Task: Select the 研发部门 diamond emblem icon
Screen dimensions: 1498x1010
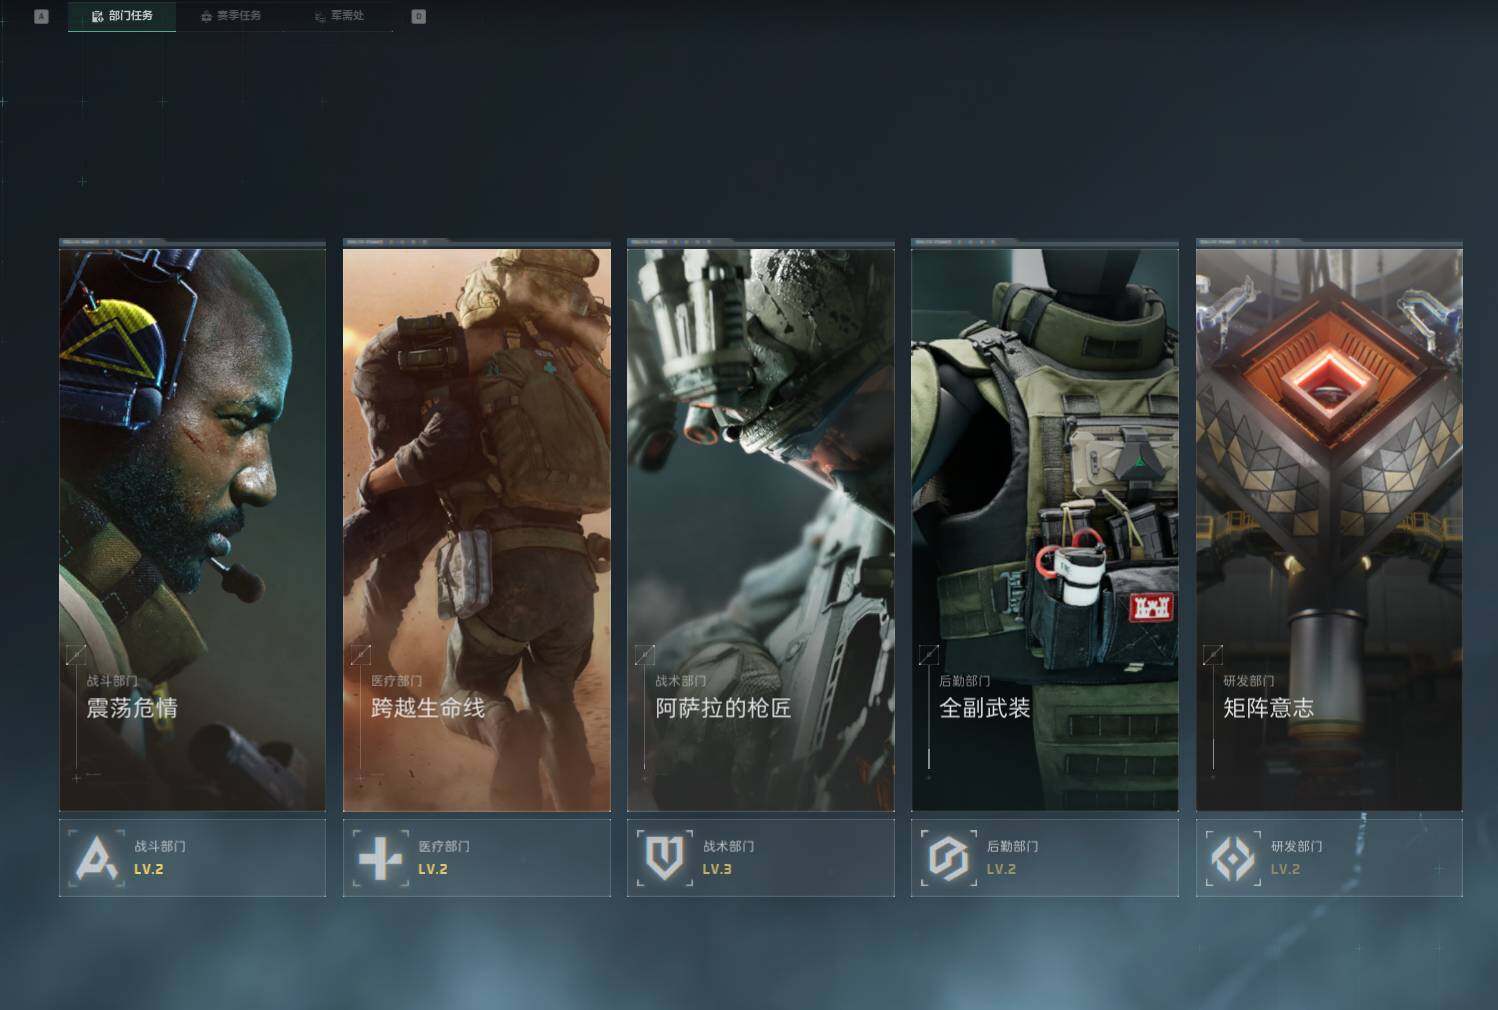Action: tap(1232, 858)
